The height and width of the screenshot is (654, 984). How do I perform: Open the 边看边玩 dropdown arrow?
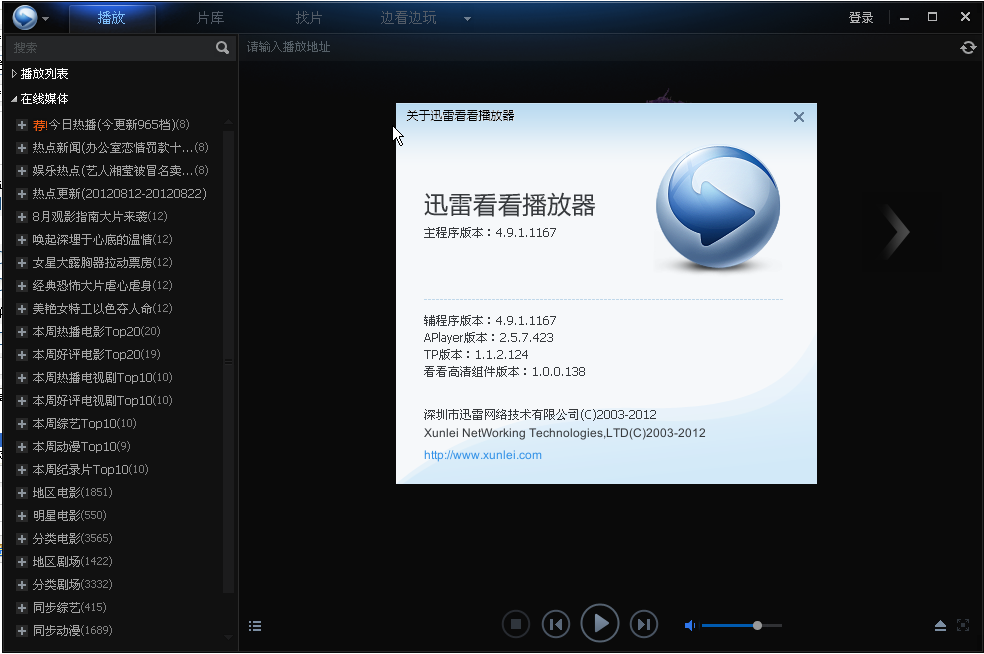466,17
